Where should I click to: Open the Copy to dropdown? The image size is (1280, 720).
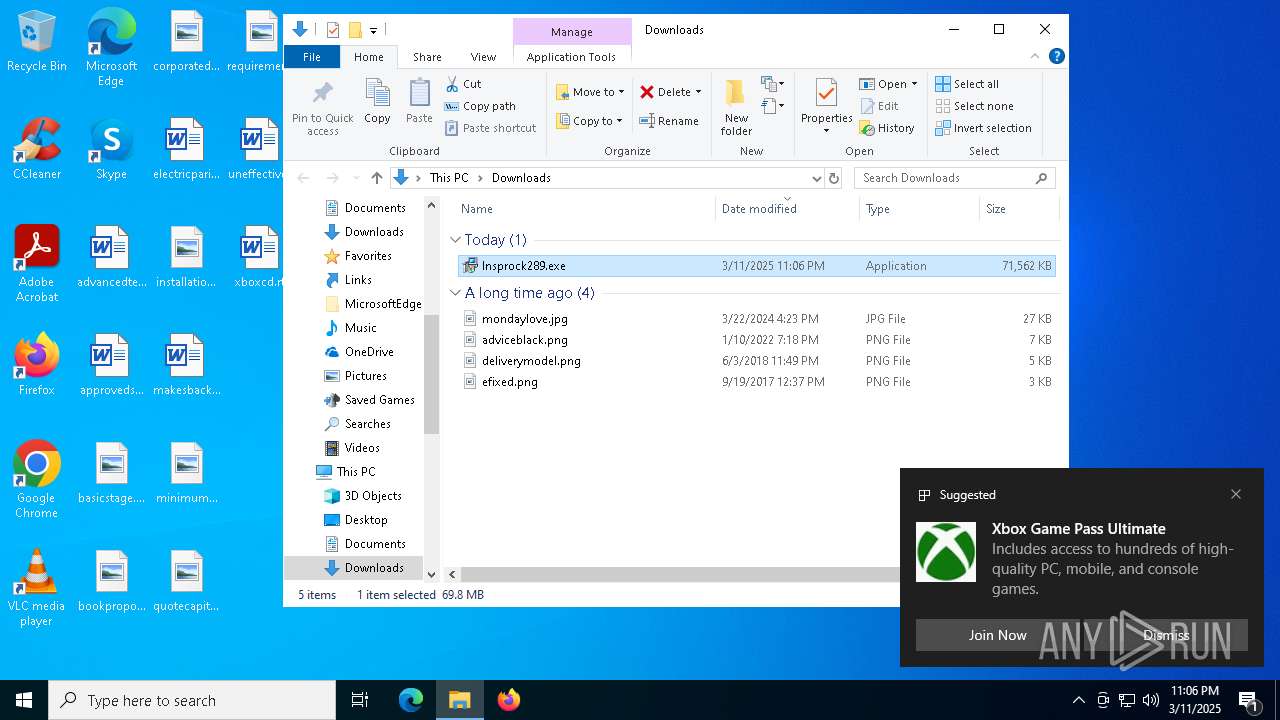[589, 121]
